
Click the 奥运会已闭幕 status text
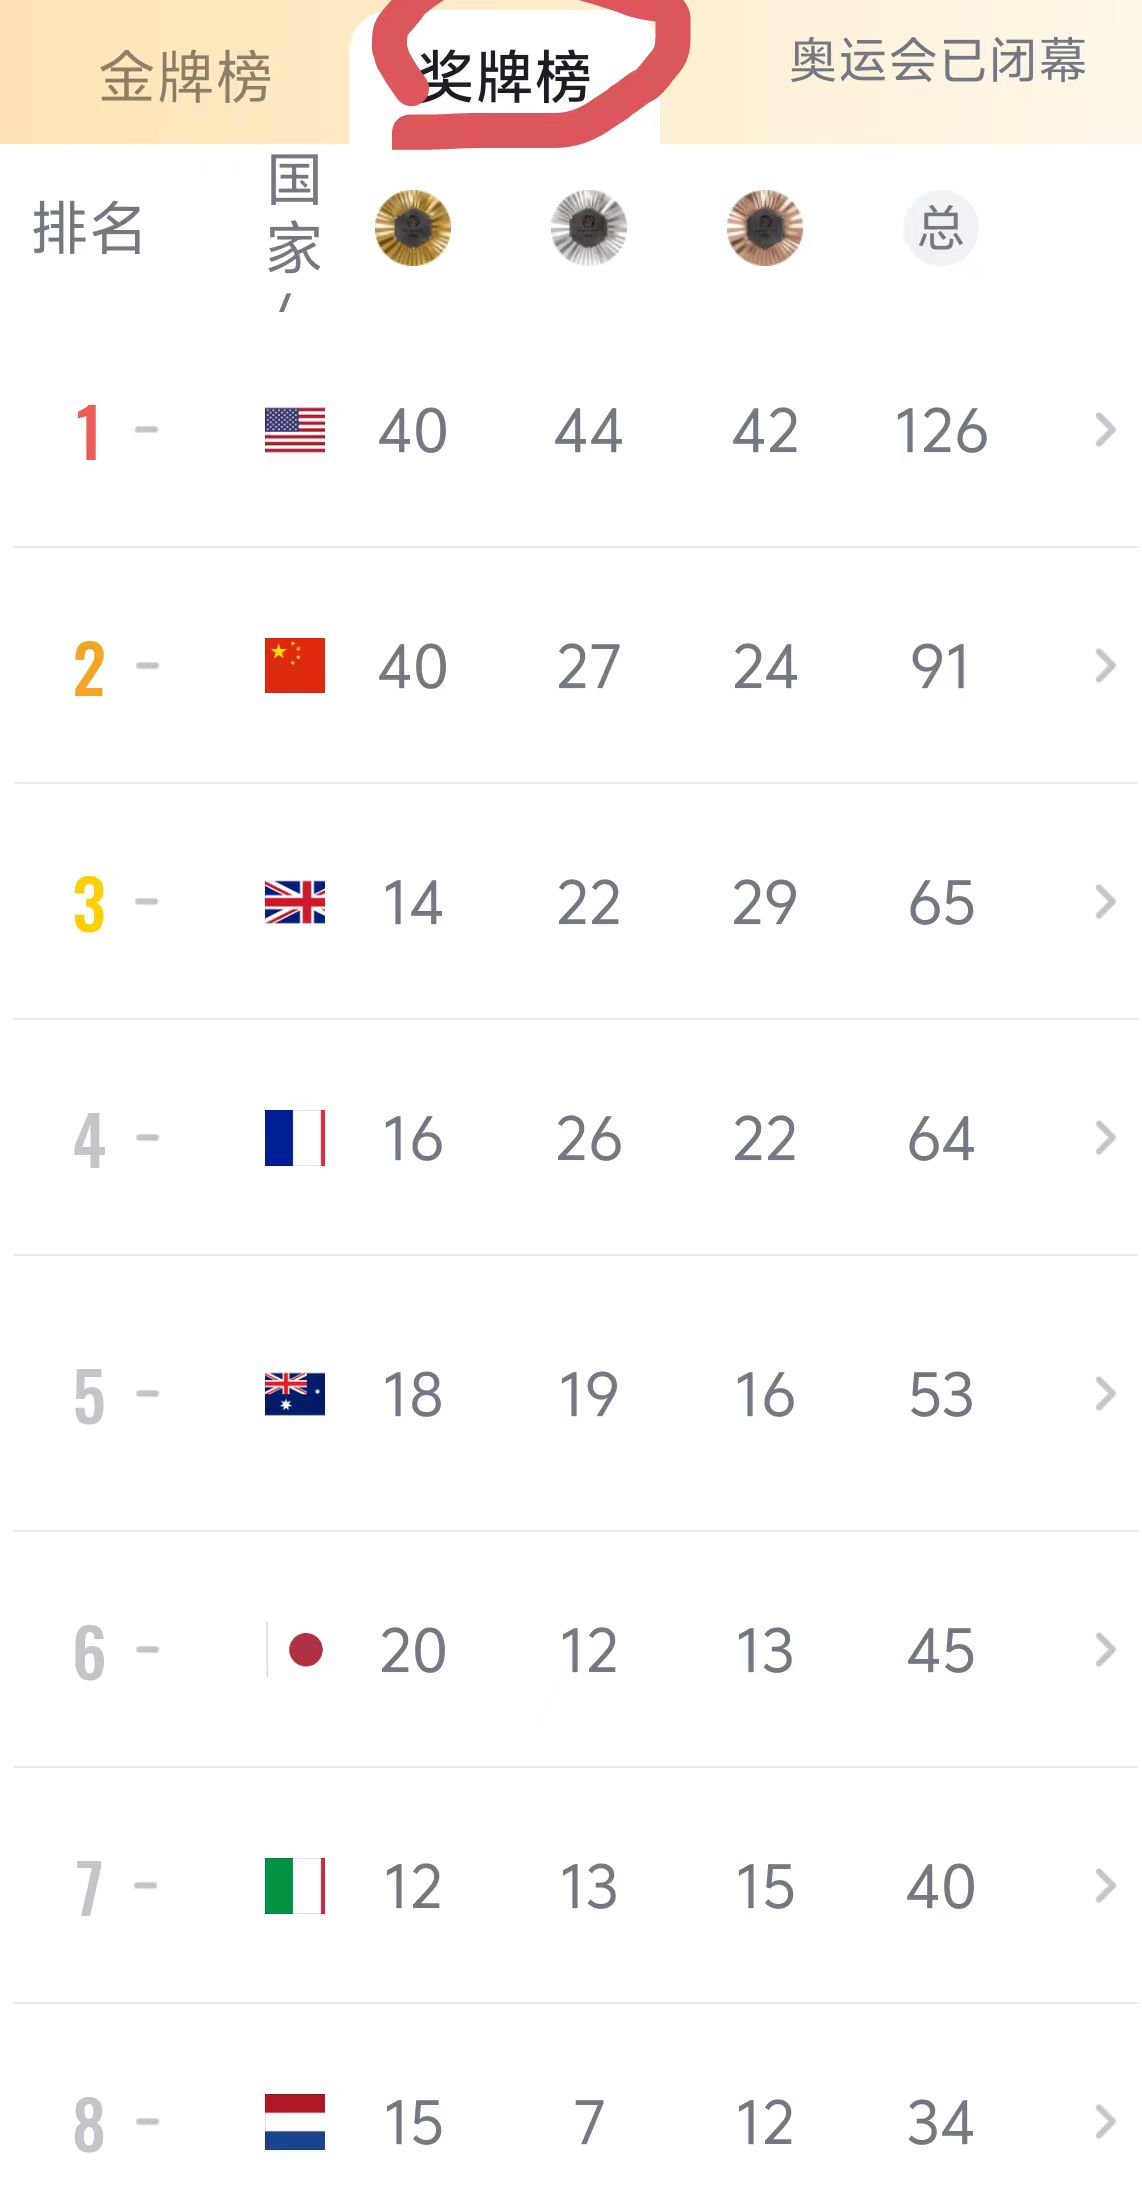(x=937, y=62)
